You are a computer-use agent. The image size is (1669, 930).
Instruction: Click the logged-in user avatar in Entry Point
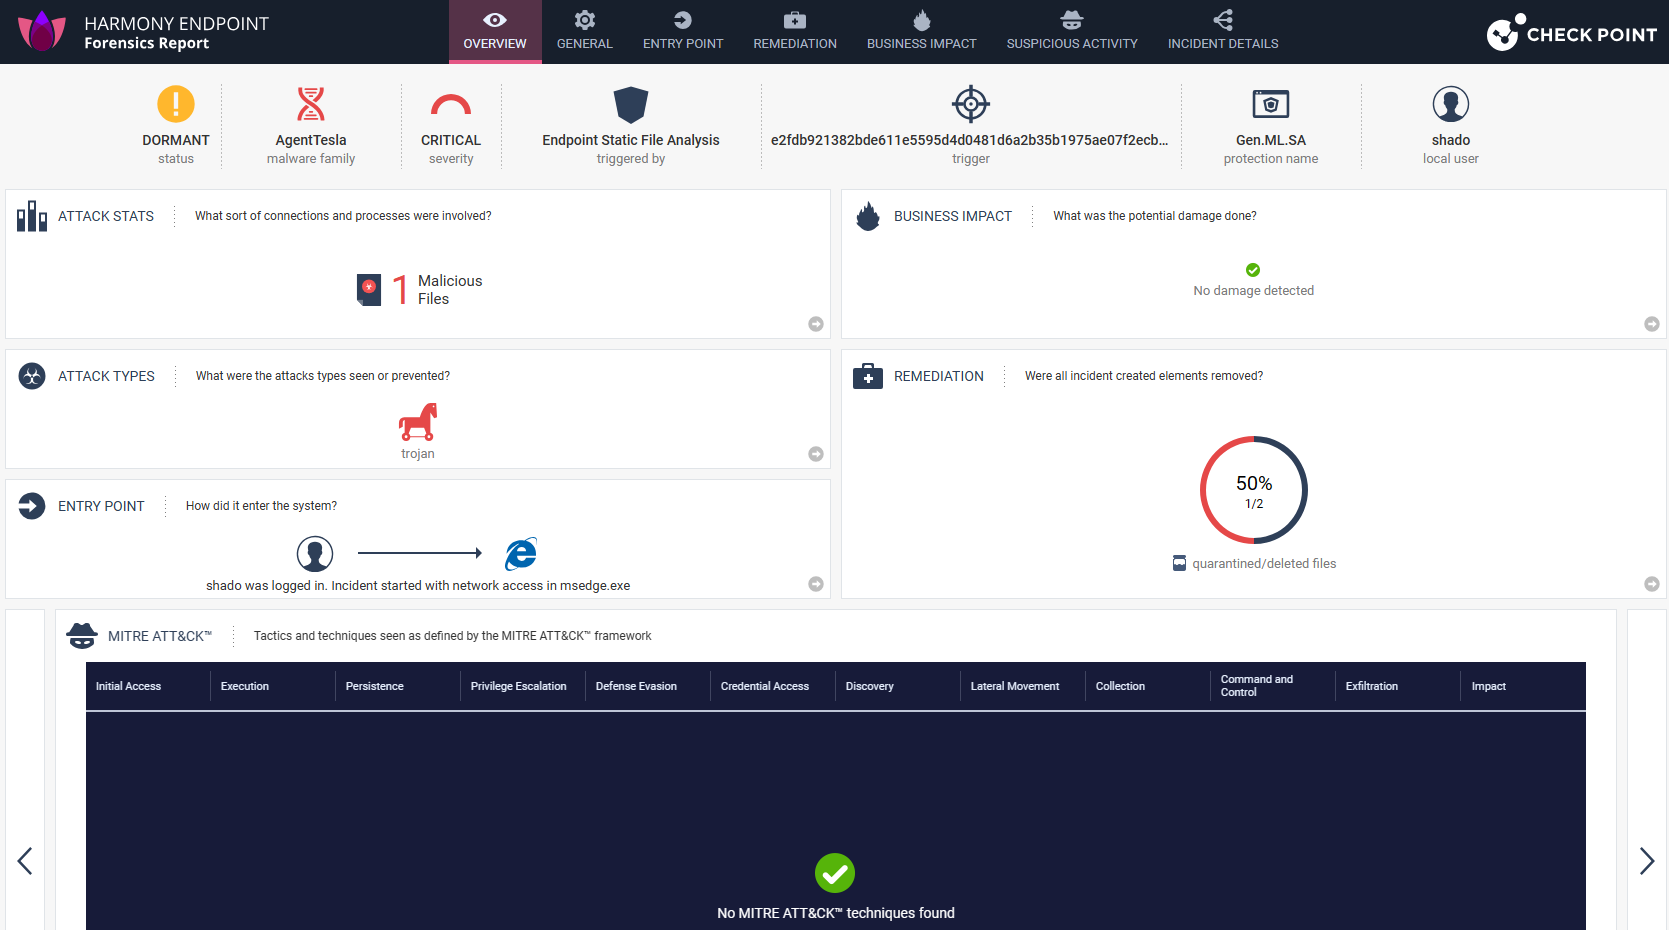pos(315,554)
